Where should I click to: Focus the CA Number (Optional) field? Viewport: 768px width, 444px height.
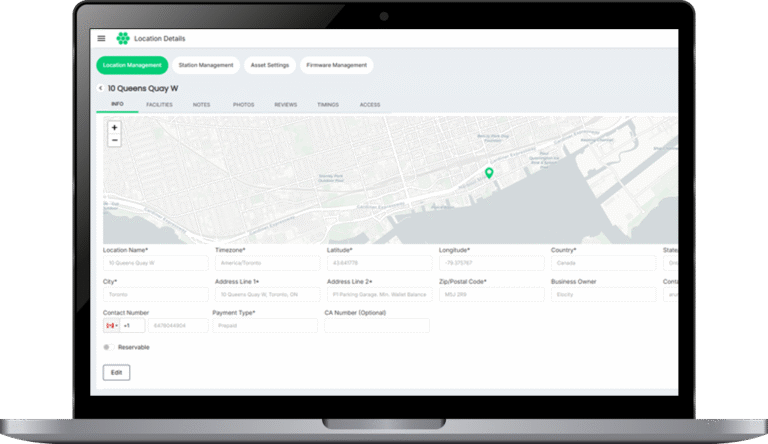pos(376,325)
